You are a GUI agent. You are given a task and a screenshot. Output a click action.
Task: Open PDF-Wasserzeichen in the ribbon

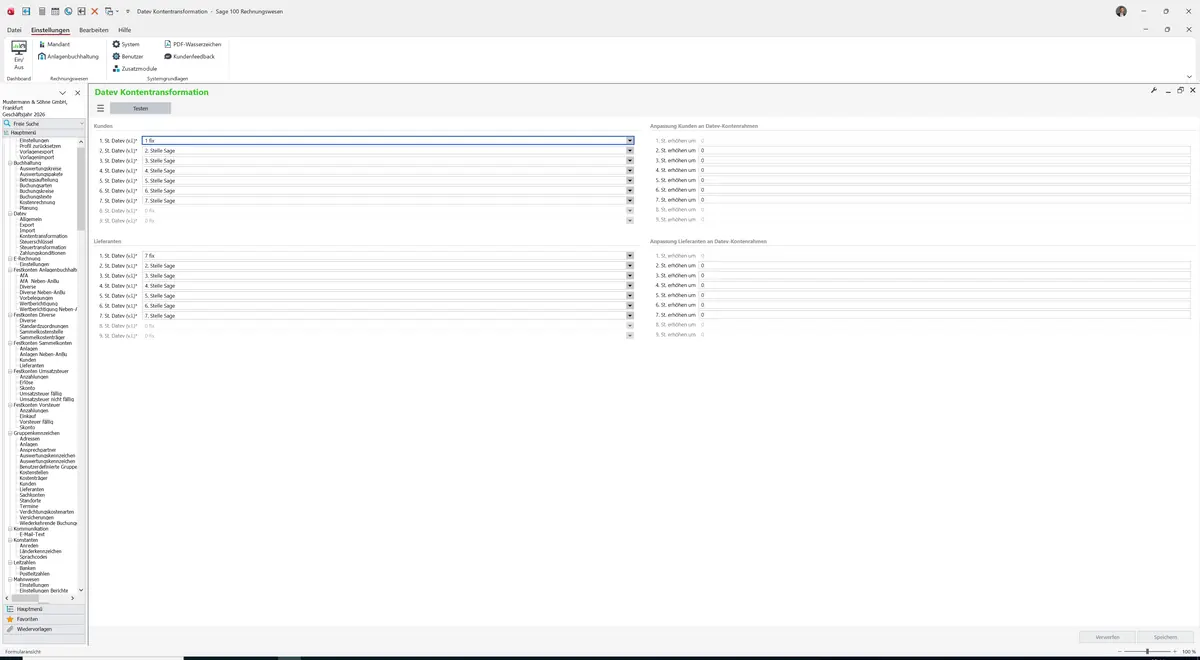tap(192, 44)
